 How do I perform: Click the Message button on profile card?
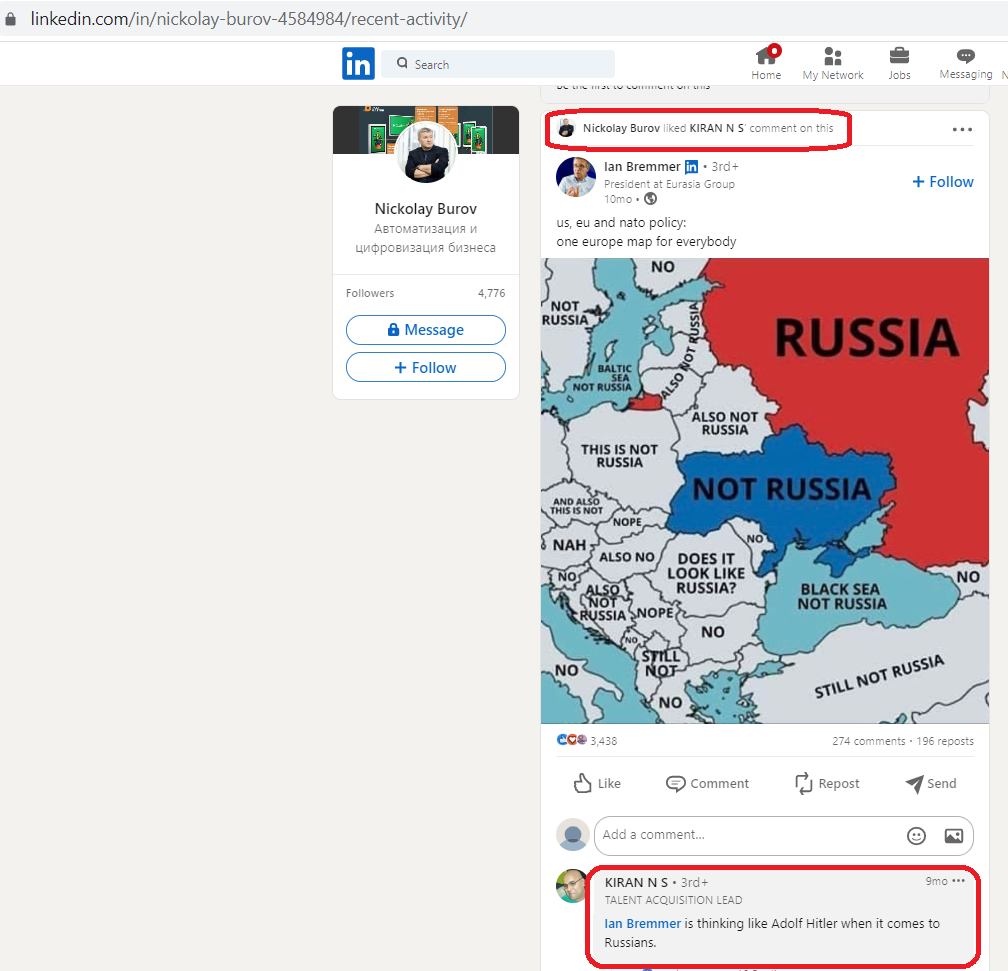coord(426,330)
